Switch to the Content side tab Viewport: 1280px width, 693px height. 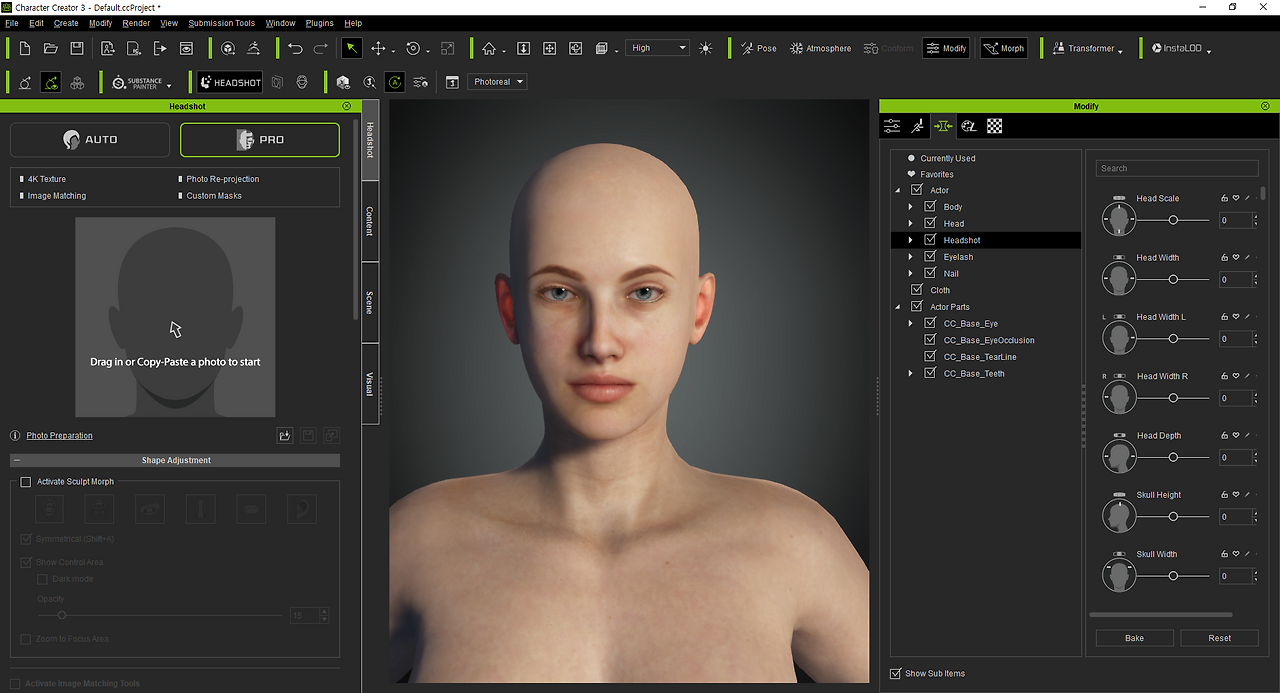(x=370, y=221)
